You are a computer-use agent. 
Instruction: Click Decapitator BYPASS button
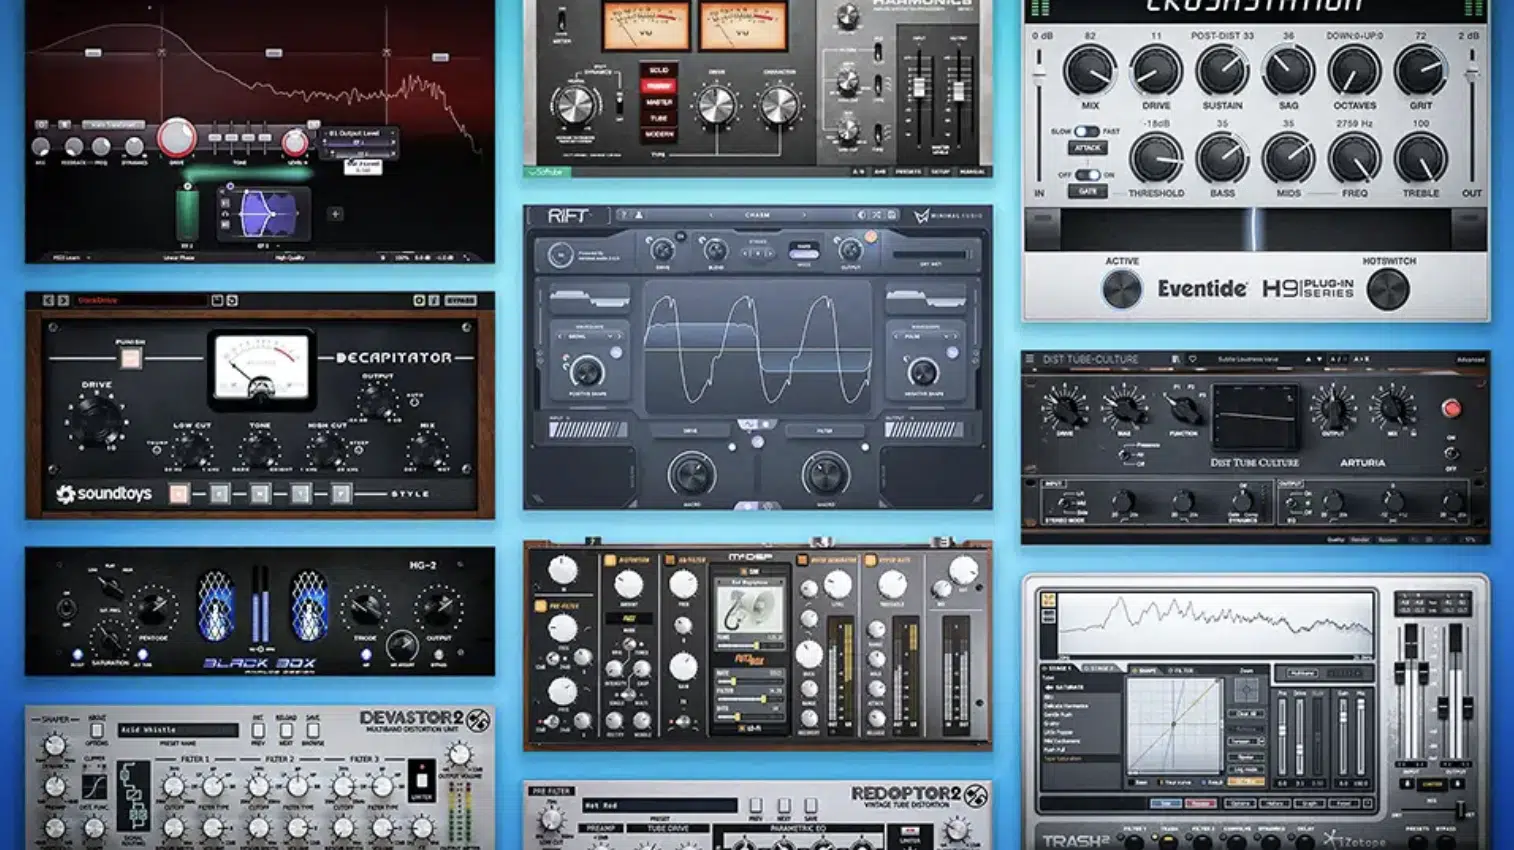click(460, 300)
